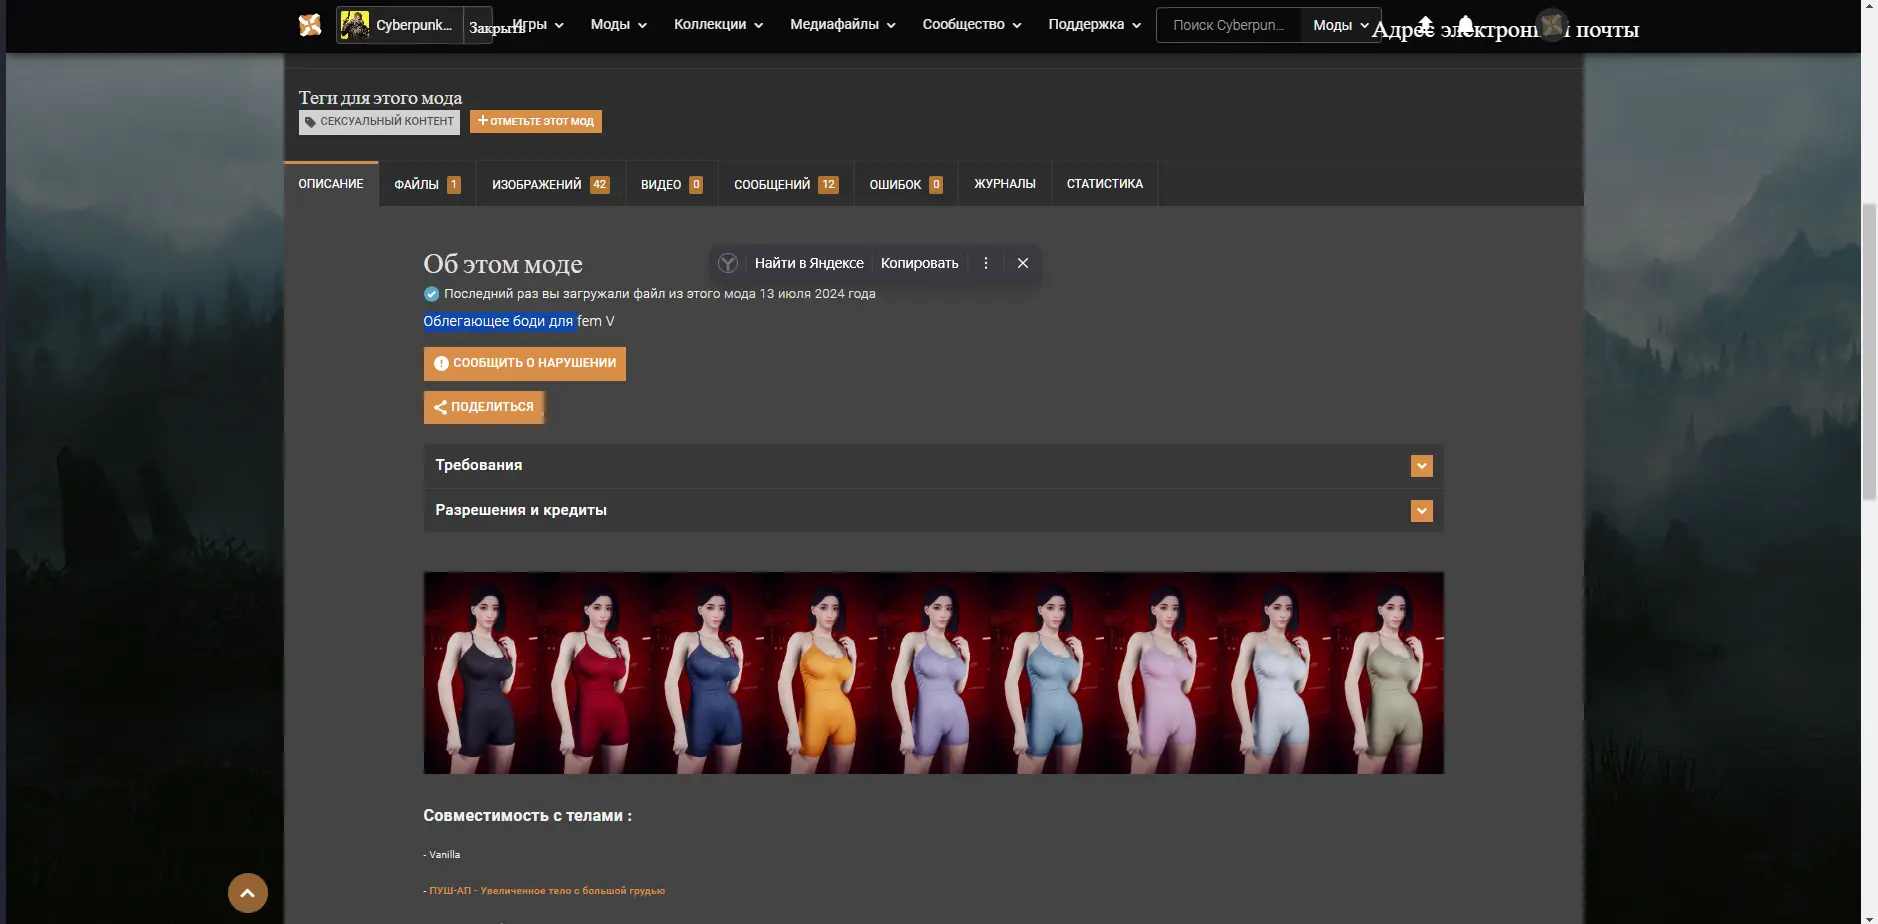The image size is (1878, 924).
Task: Open the Статистика tab
Action: pyautogui.click(x=1105, y=184)
